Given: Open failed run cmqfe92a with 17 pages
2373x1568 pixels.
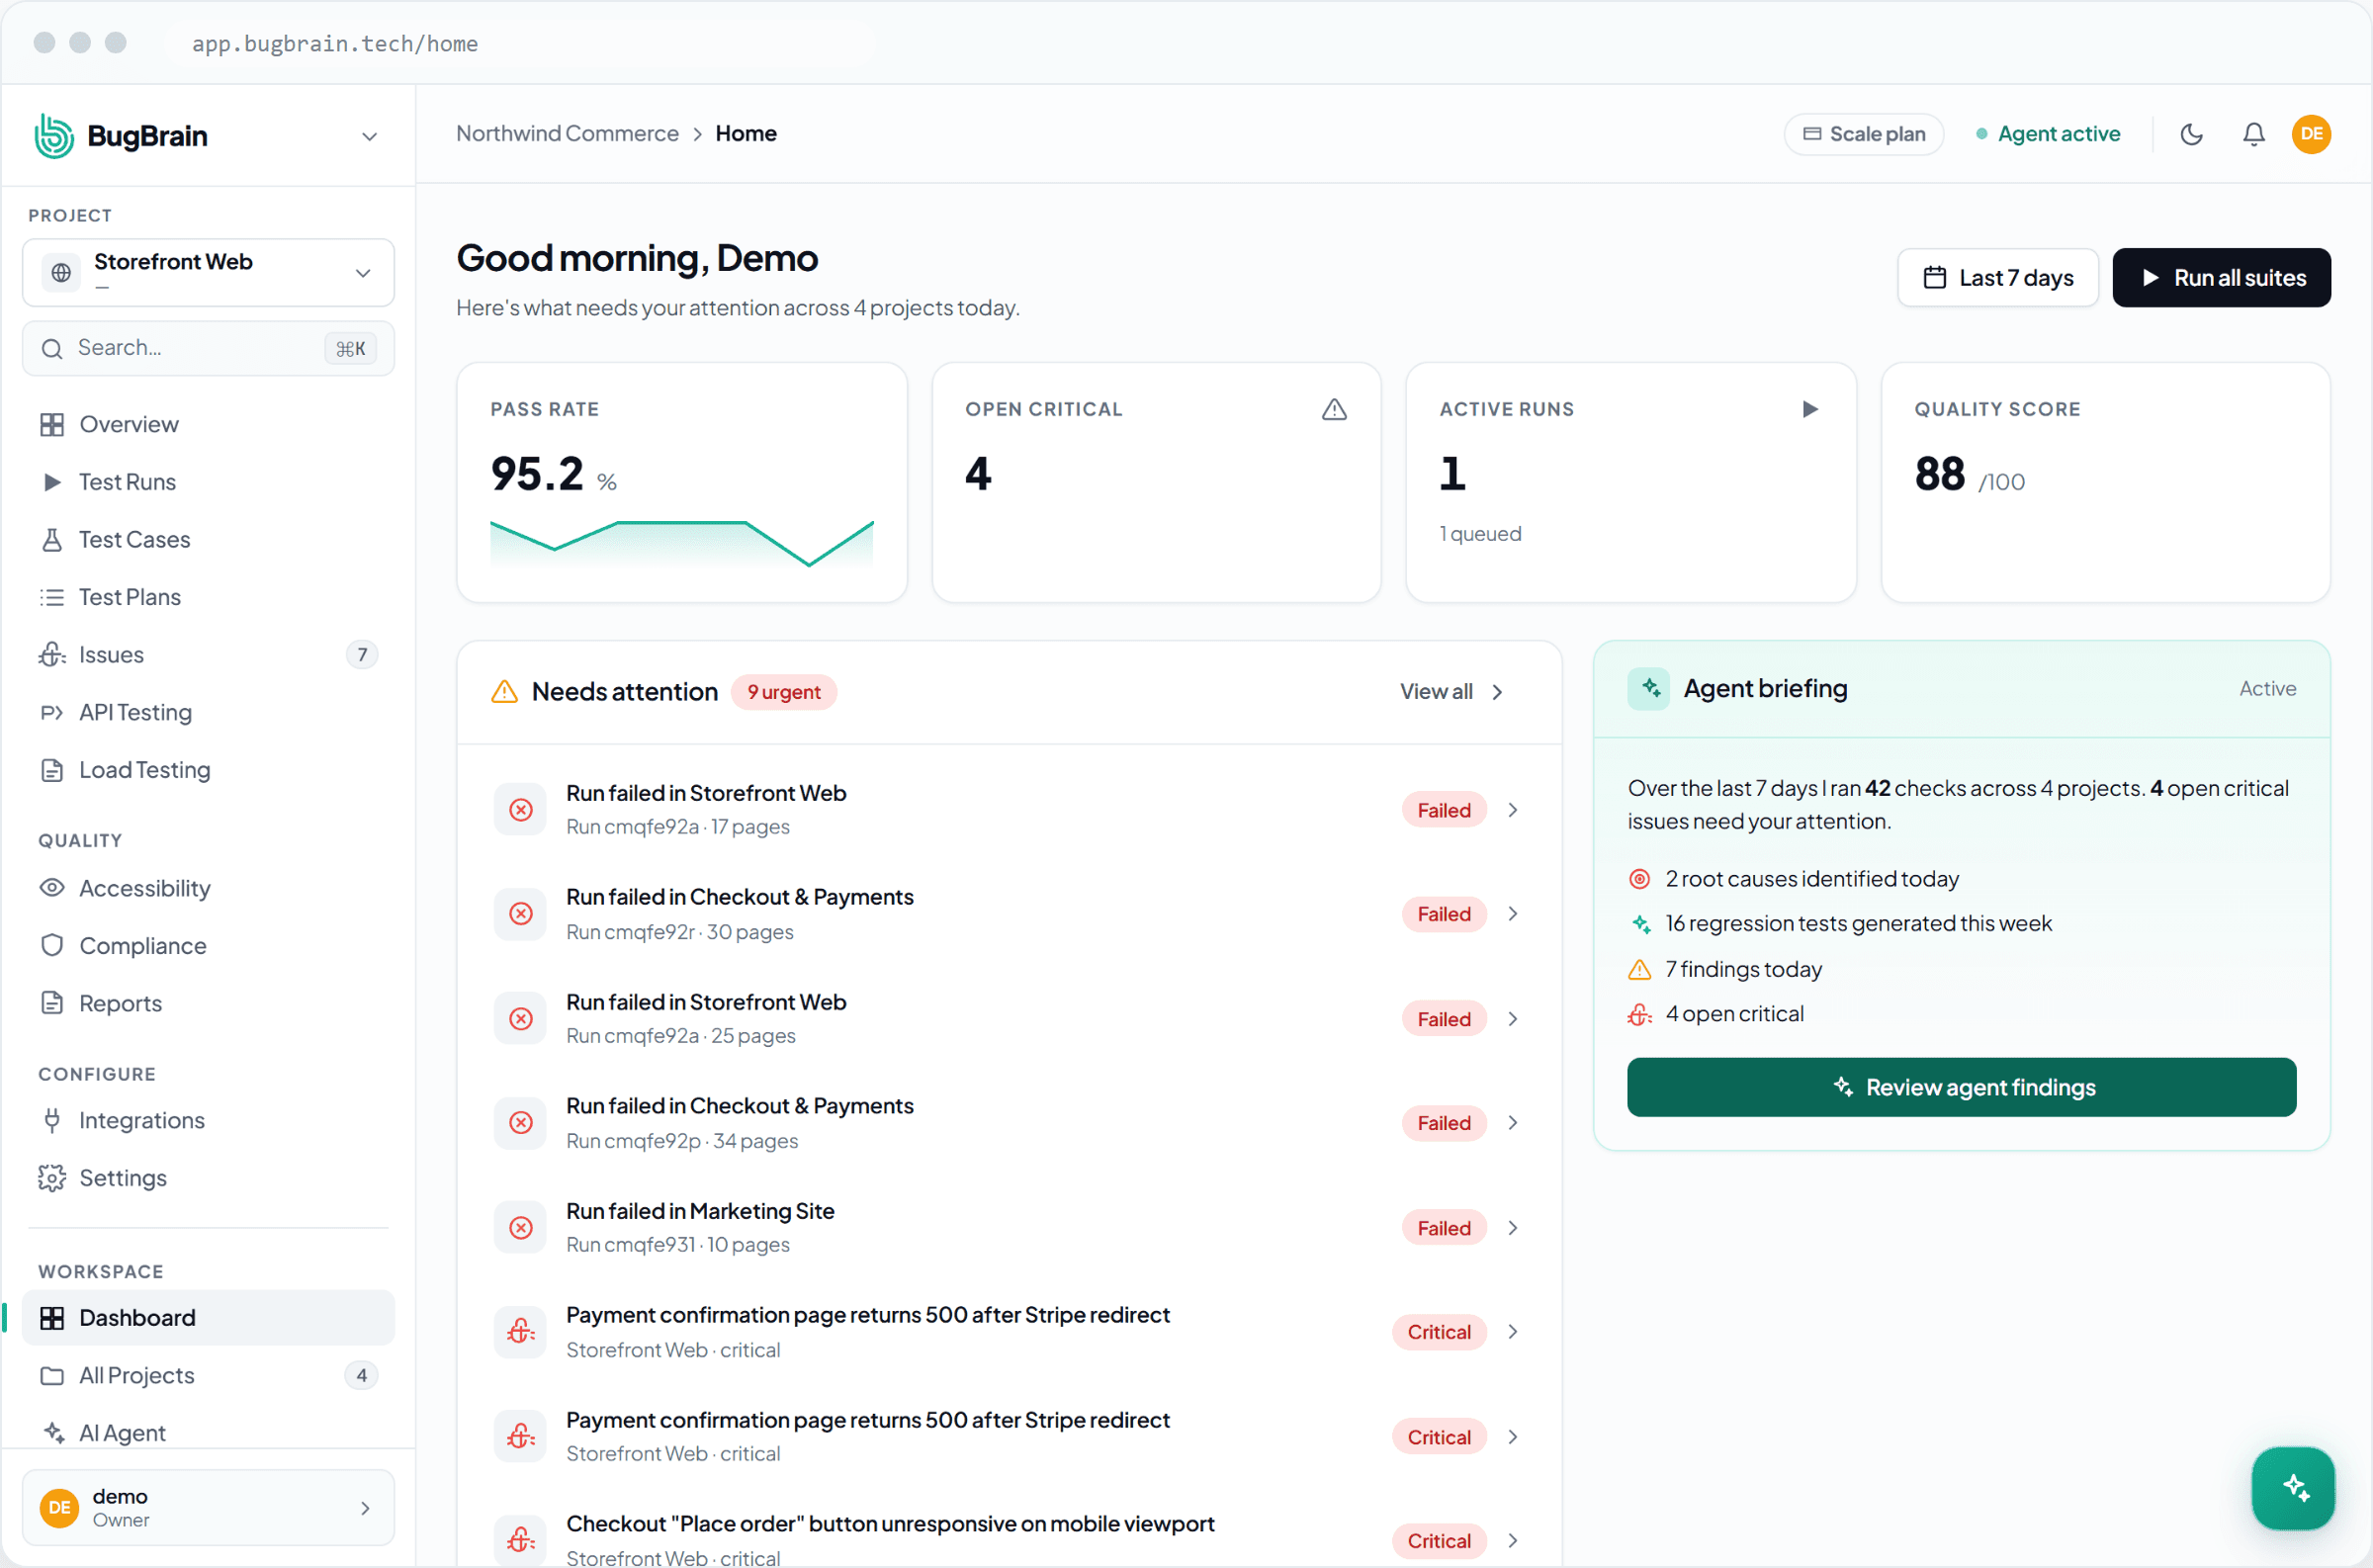Looking at the screenshot, I should click(1009, 810).
